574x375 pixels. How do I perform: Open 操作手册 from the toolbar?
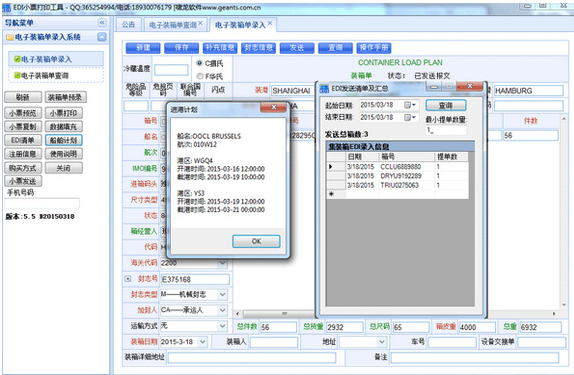[374, 48]
